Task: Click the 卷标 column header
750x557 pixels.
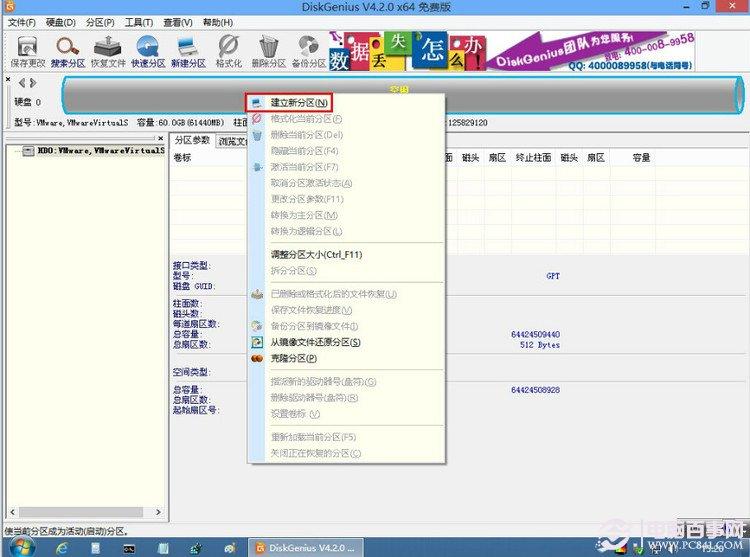Action: pyautogui.click(x=182, y=158)
